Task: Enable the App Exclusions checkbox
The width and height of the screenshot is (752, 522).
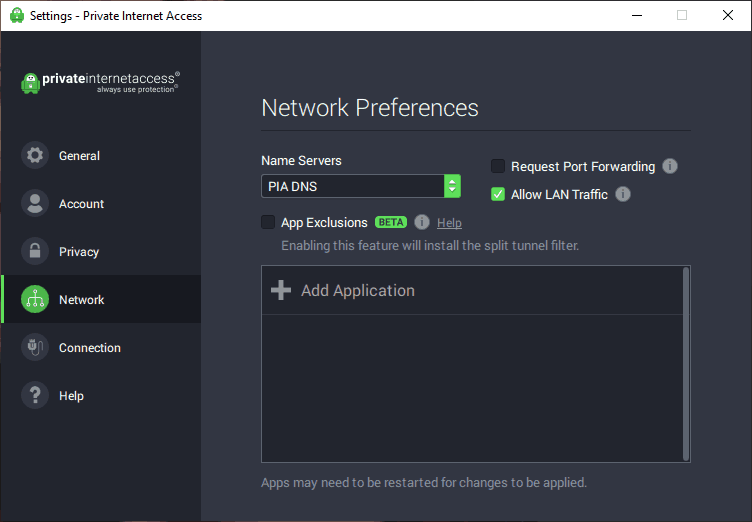Action: pyautogui.click(x=268, y=222)
